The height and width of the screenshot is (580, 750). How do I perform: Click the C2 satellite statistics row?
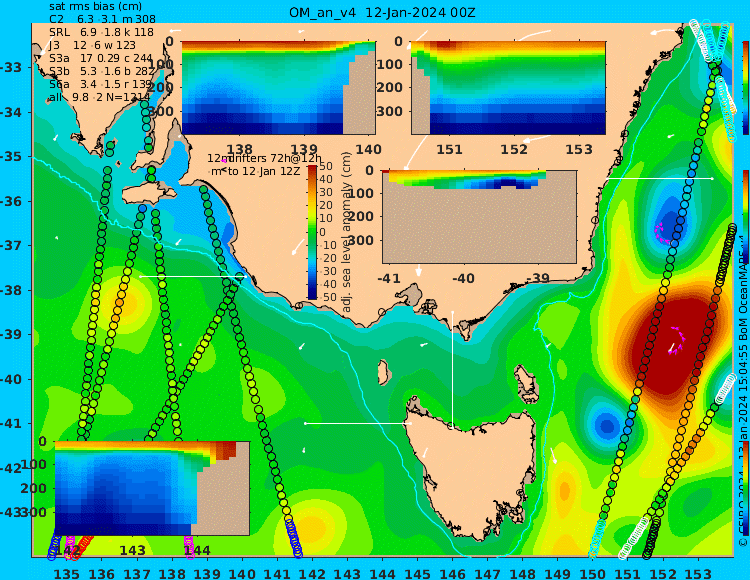[102, 20]
